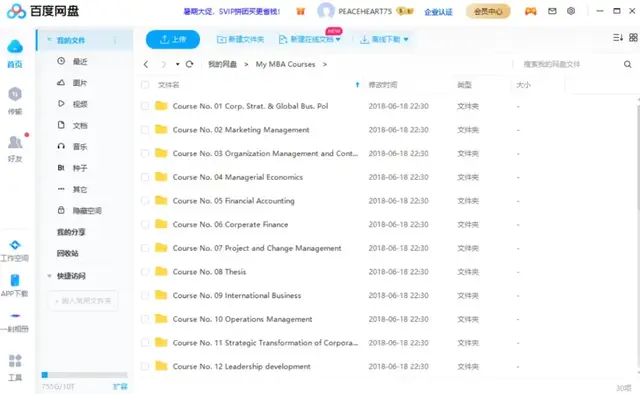640x394 pixels.
Task: Go back with the left arrow
Action: [x=146, y=64]
